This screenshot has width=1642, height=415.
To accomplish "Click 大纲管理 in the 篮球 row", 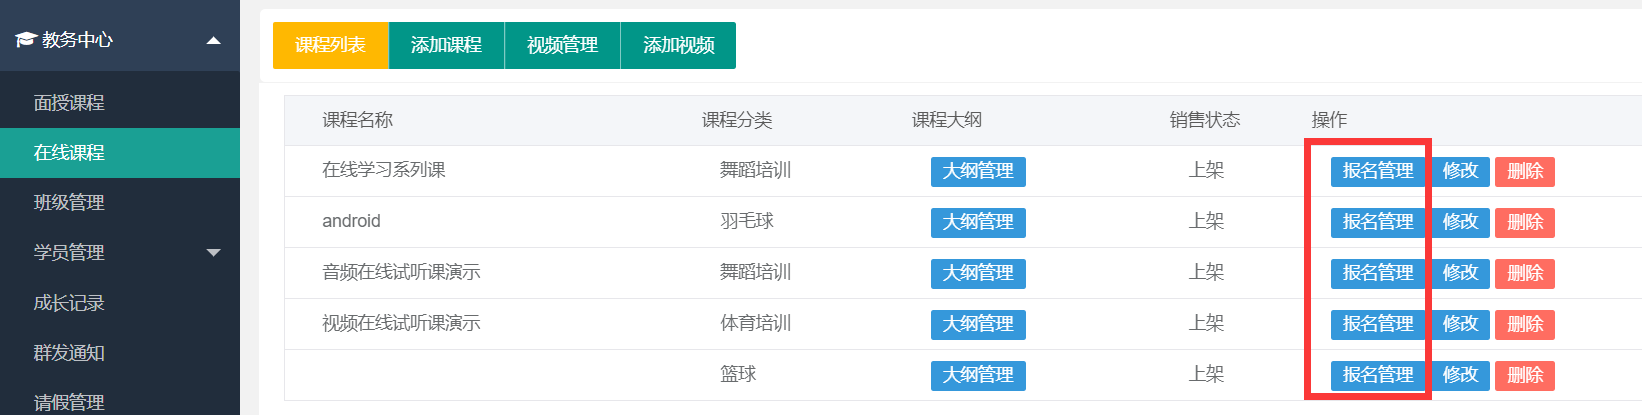I will pyautogui.click(x=978, y=375).
